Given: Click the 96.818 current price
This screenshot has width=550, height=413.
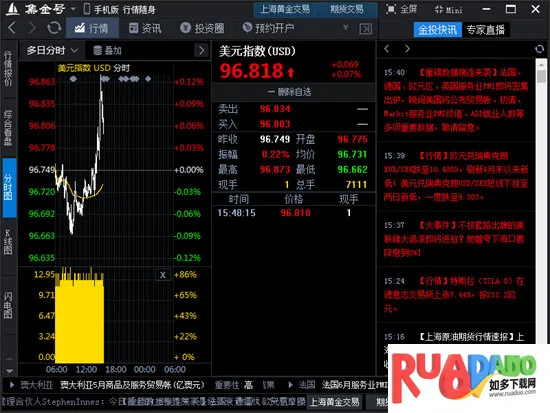Looking at the screenshot, I should 252,71.
